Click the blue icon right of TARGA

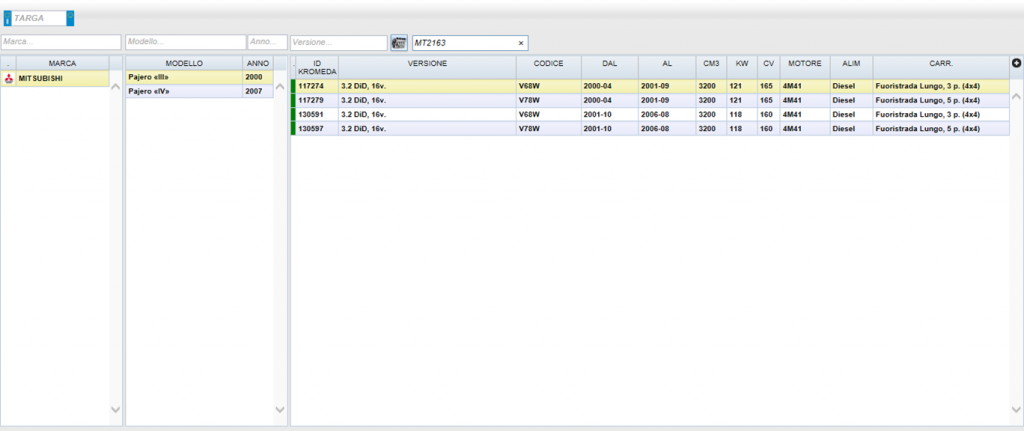pos(71,18)
